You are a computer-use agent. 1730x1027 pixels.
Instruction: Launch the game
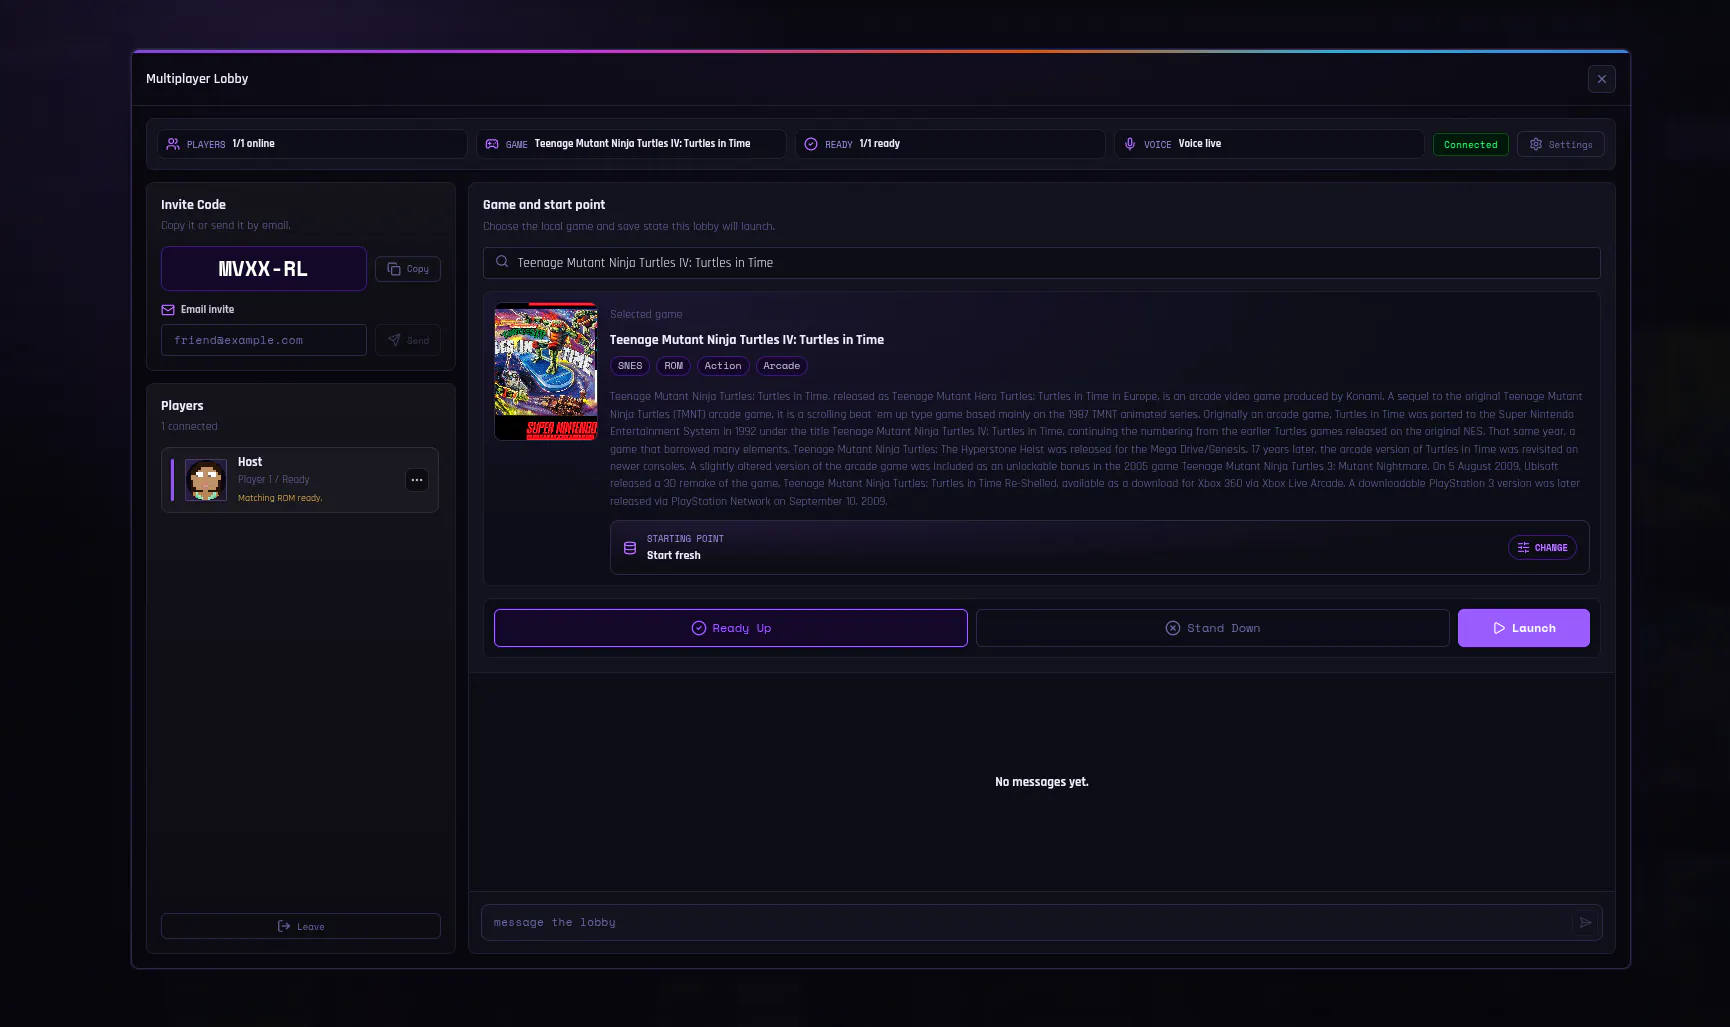(x=1523, y=628)
